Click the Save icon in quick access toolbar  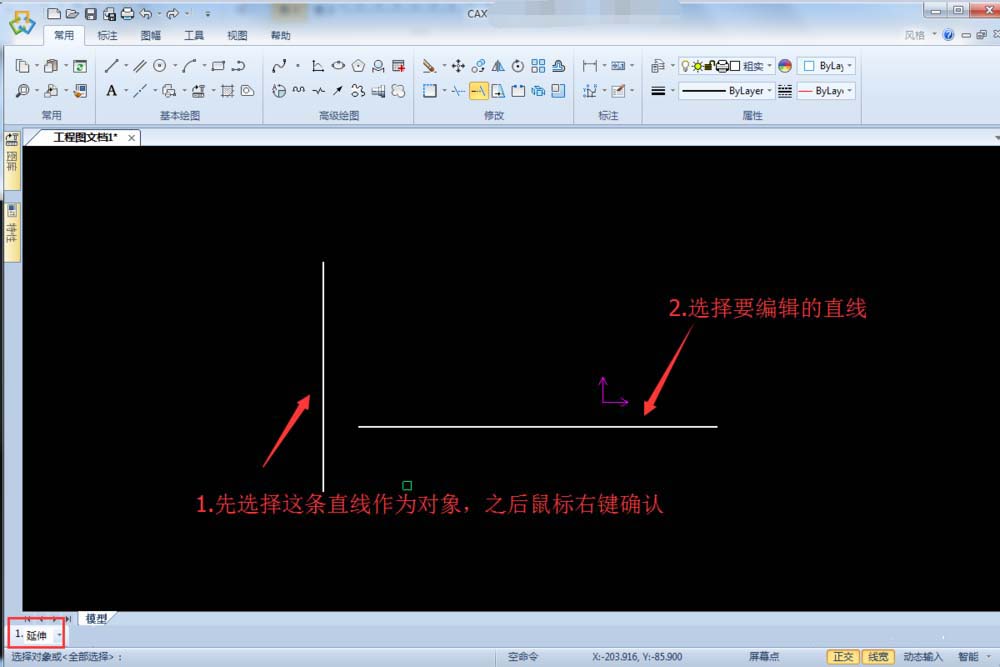tap(90, 14)
